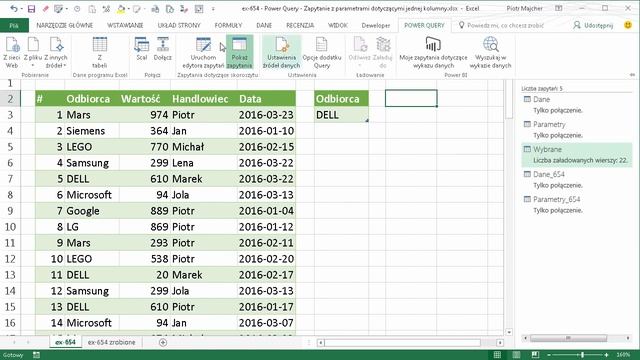This screenshot has width=640, height=360.
Task: Open ribbon display options icon
Action: (558, 9)
